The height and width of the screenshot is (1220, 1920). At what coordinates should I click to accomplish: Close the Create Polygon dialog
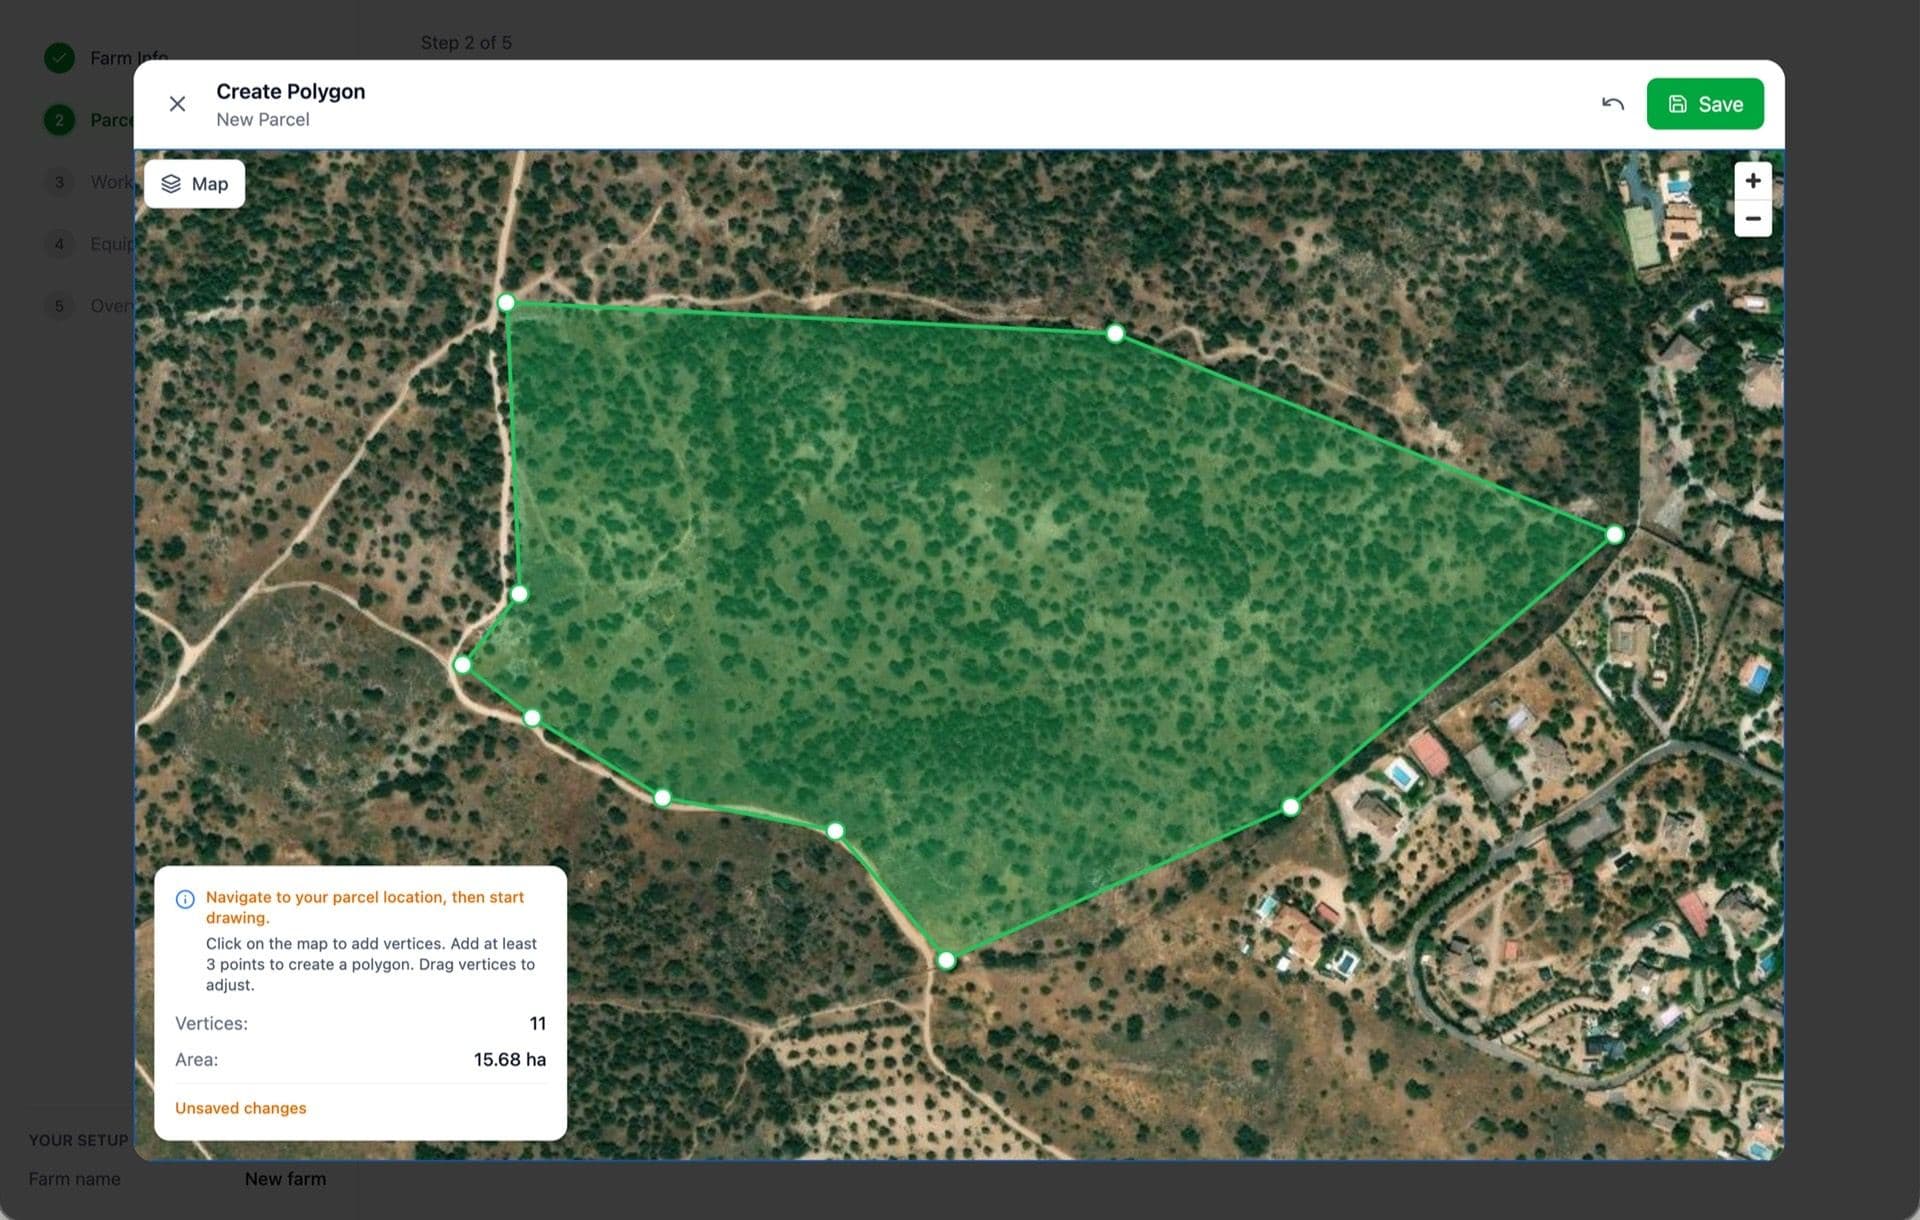point(177,103)
